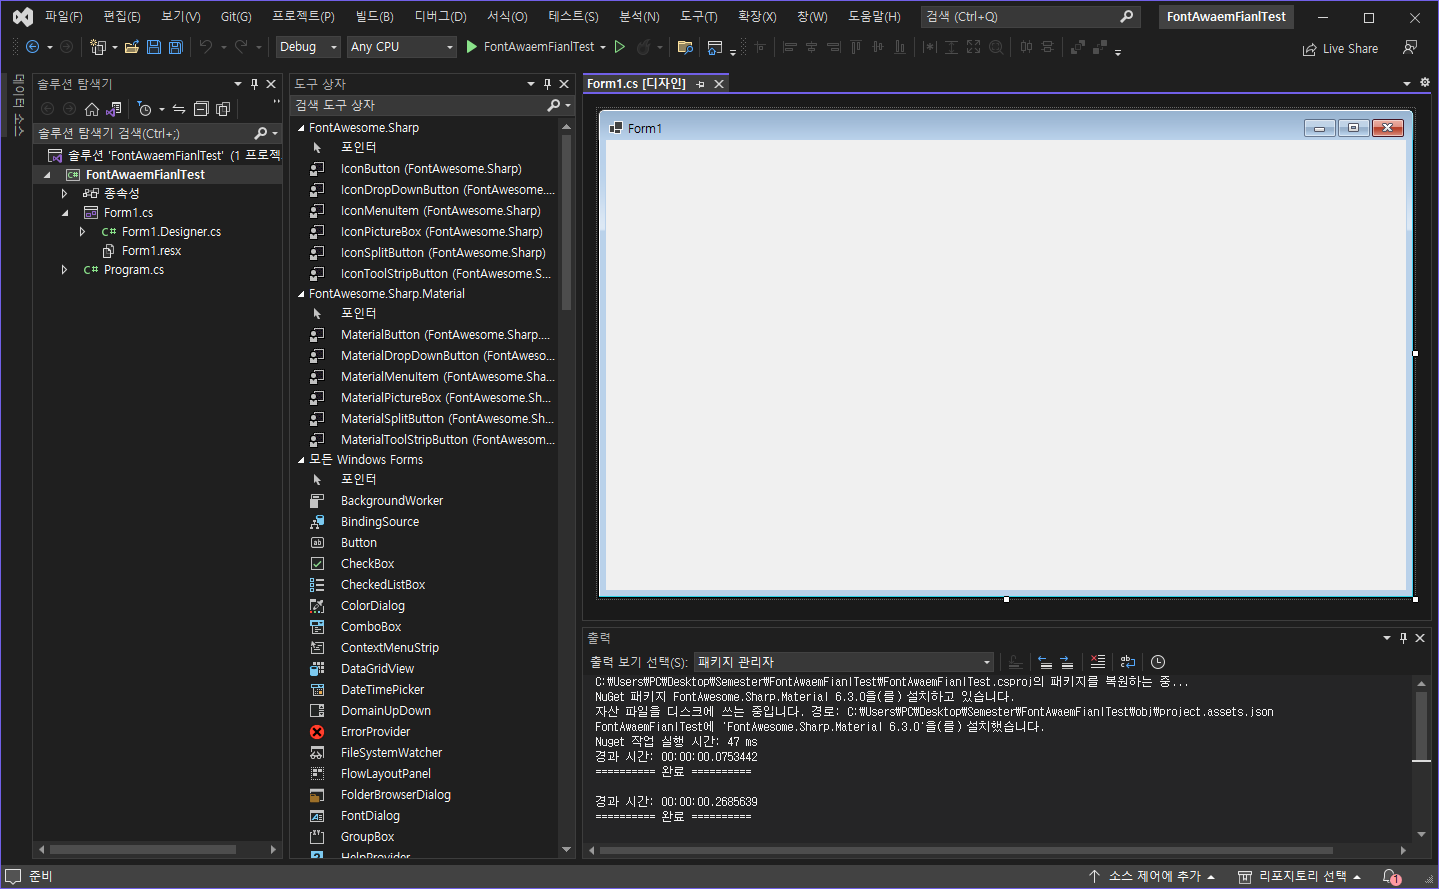Image resolution: width=1439 pixels, height=889 pixels.
Task: Select IconButton in the Toolbox
Action: click(x=431, y=169)
